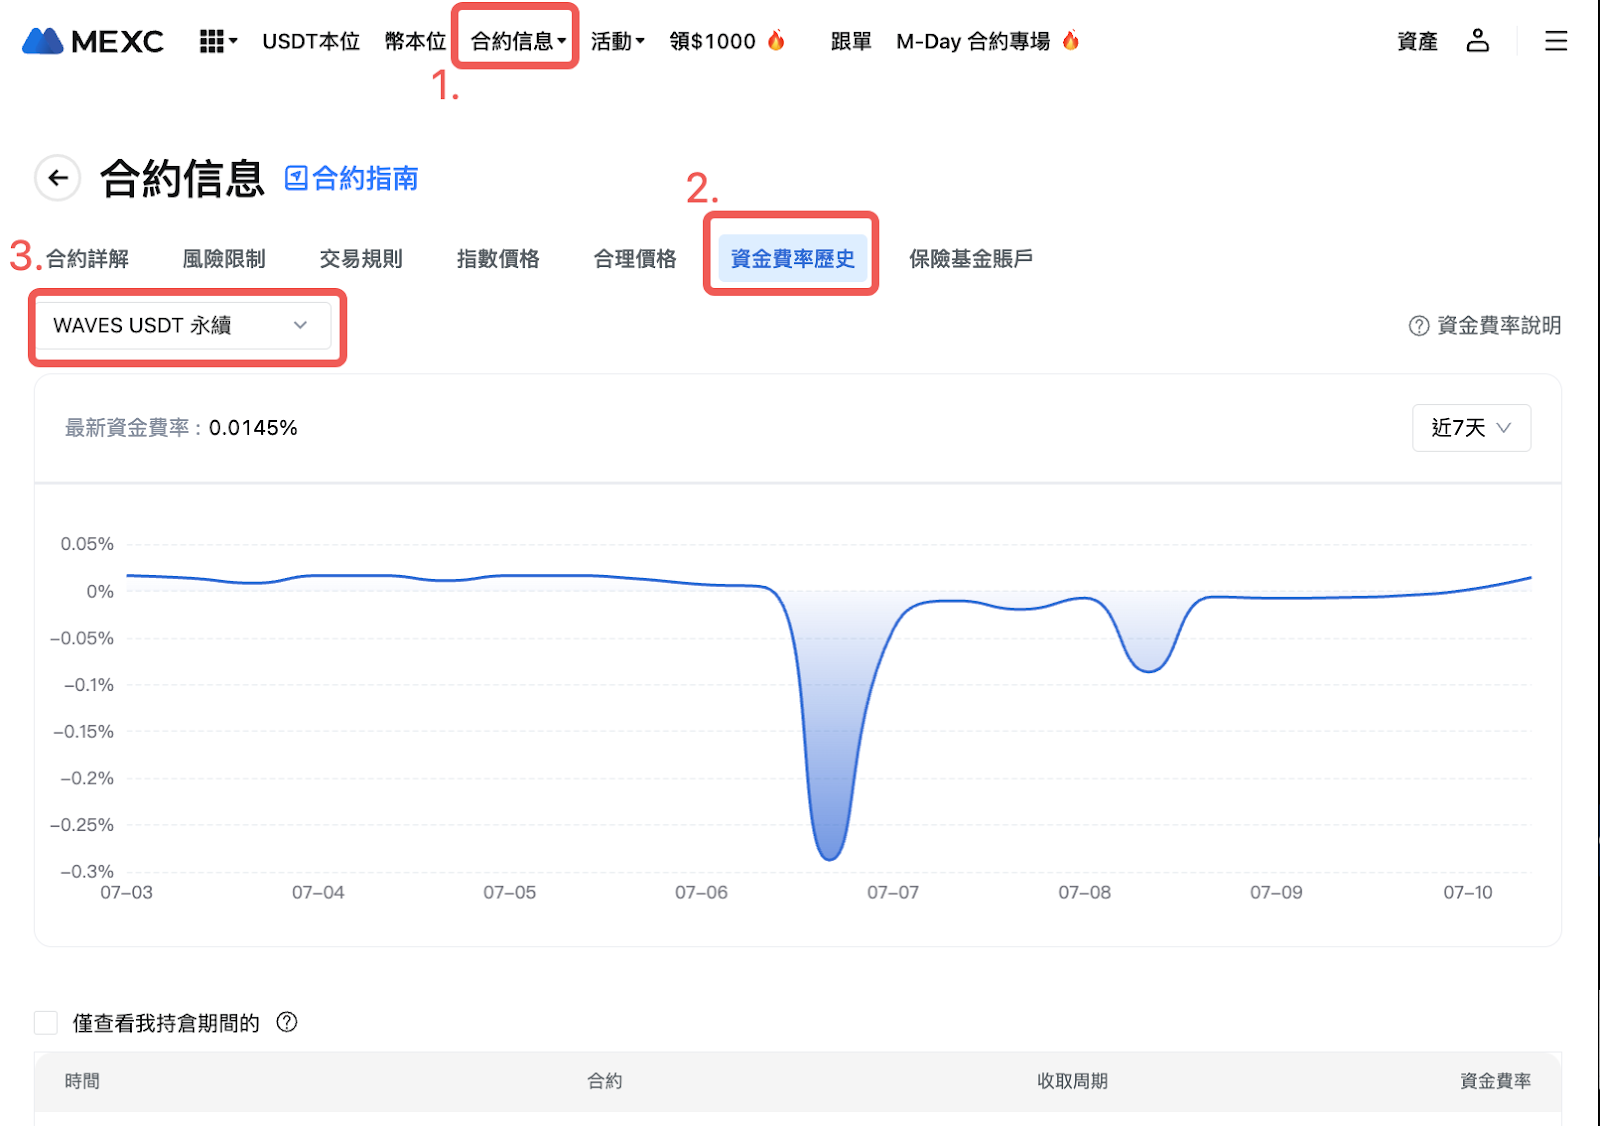Expand the WAVES USDT 永續 contract dropdown
Viewport: 1600px width, 1126px height.
click(x=182, y=326)
